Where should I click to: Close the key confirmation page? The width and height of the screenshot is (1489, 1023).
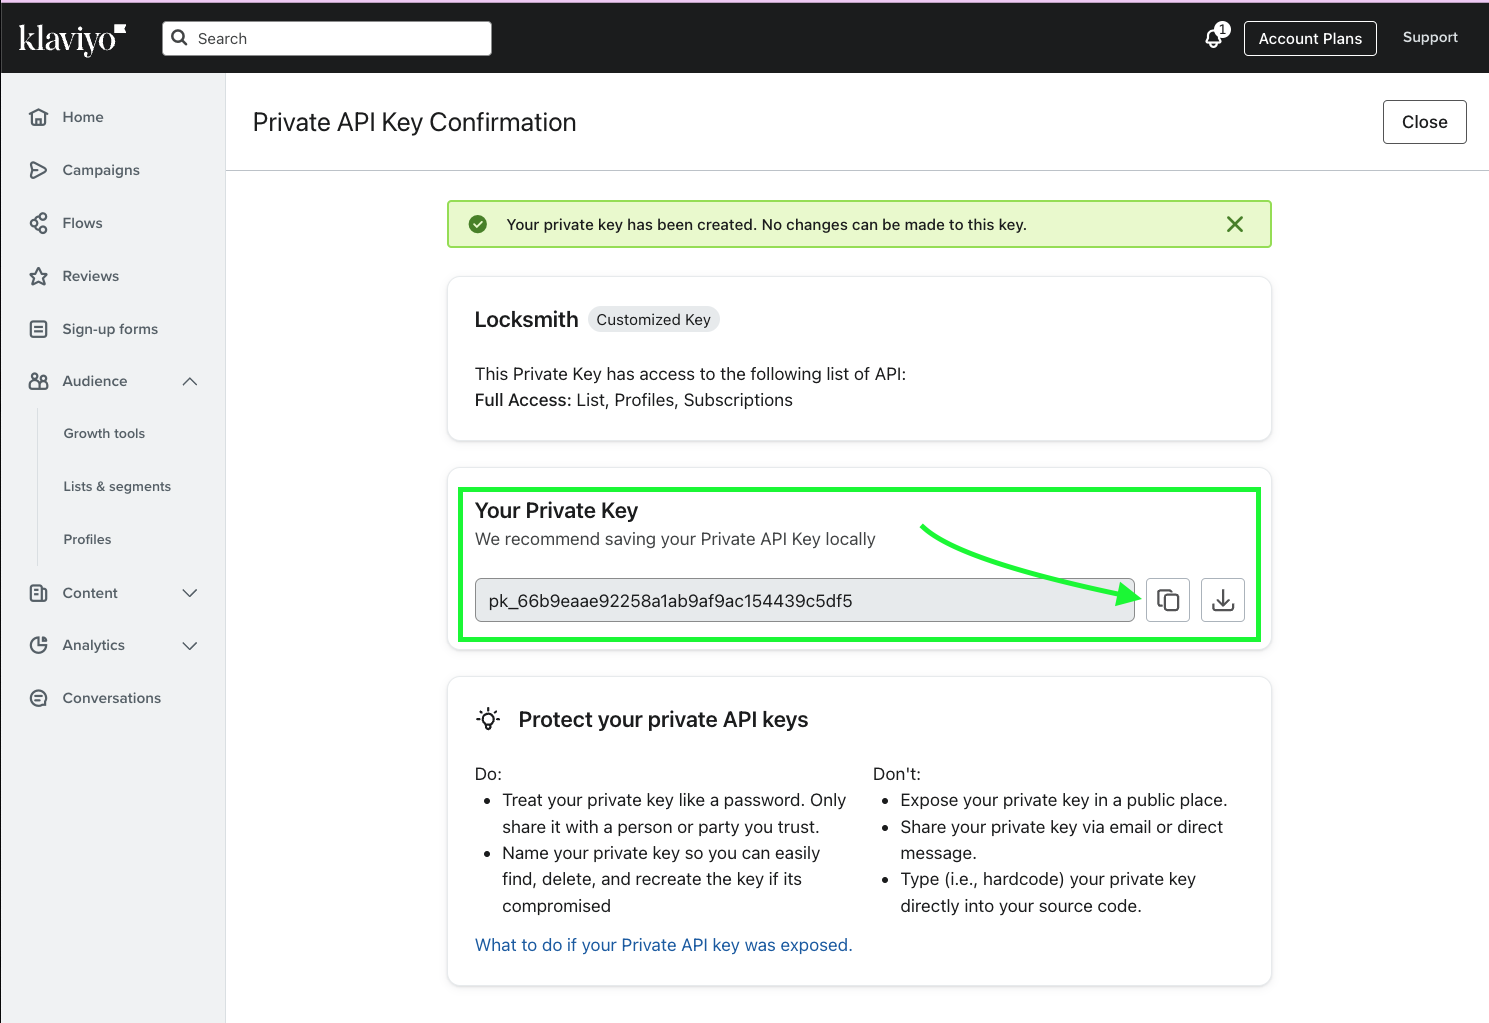(x=1424, y=122)
